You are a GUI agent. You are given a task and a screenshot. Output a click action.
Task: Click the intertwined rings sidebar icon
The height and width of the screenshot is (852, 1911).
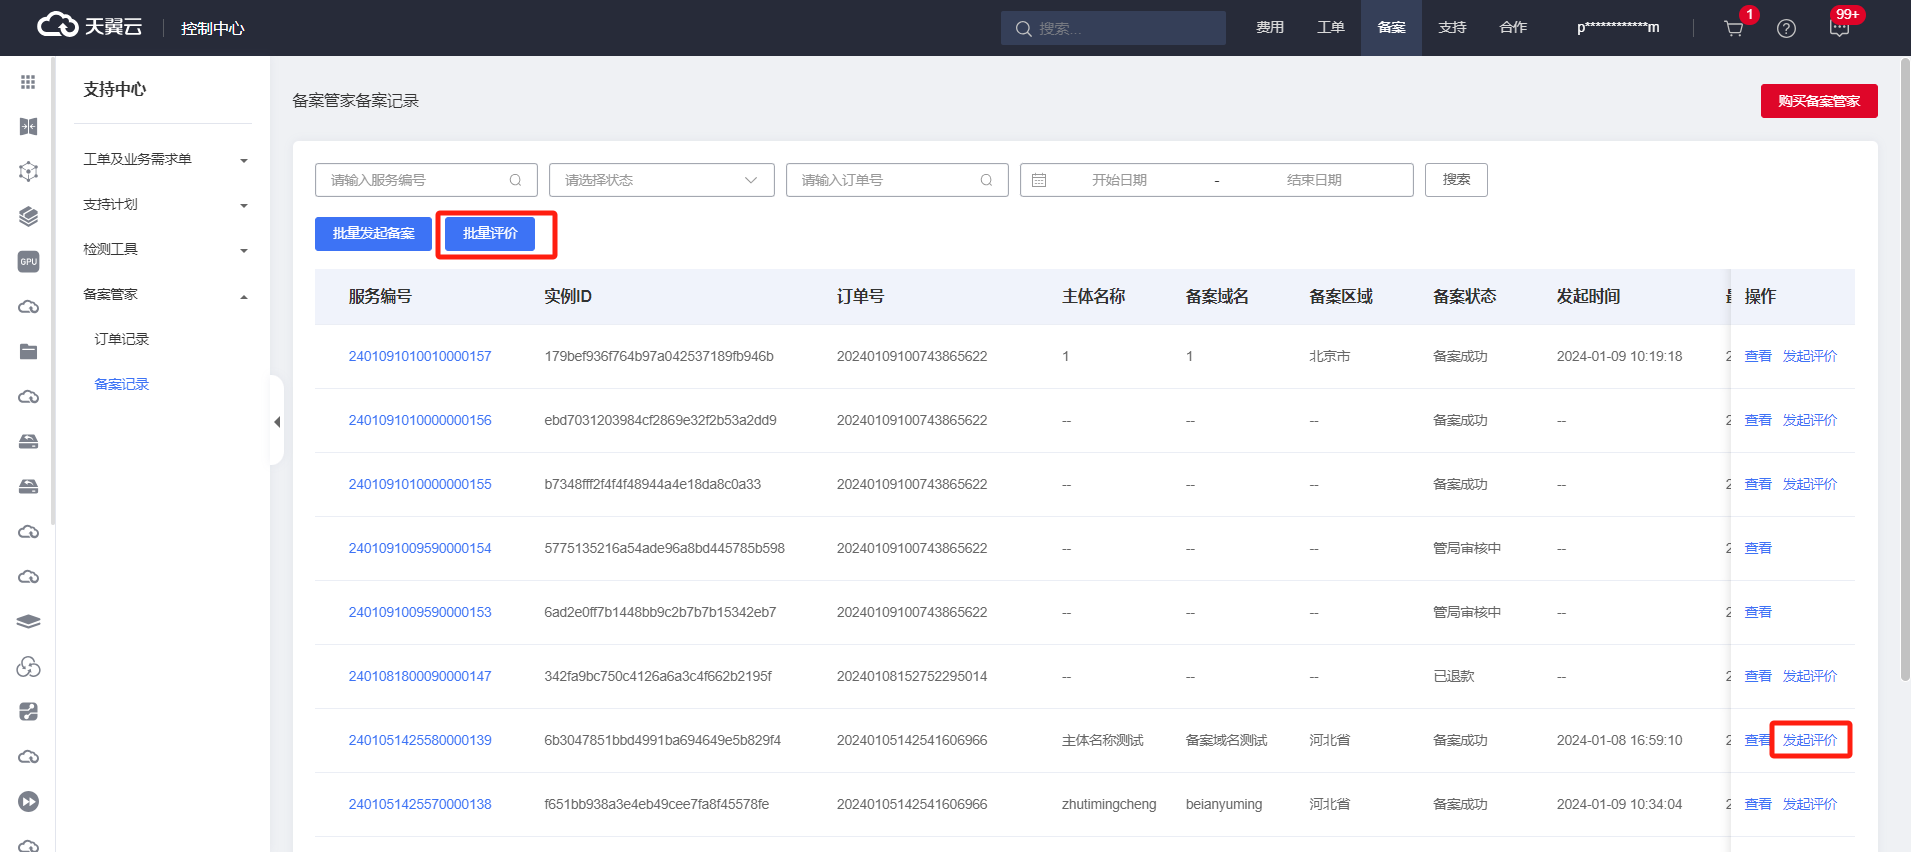(x=28, y=667)
